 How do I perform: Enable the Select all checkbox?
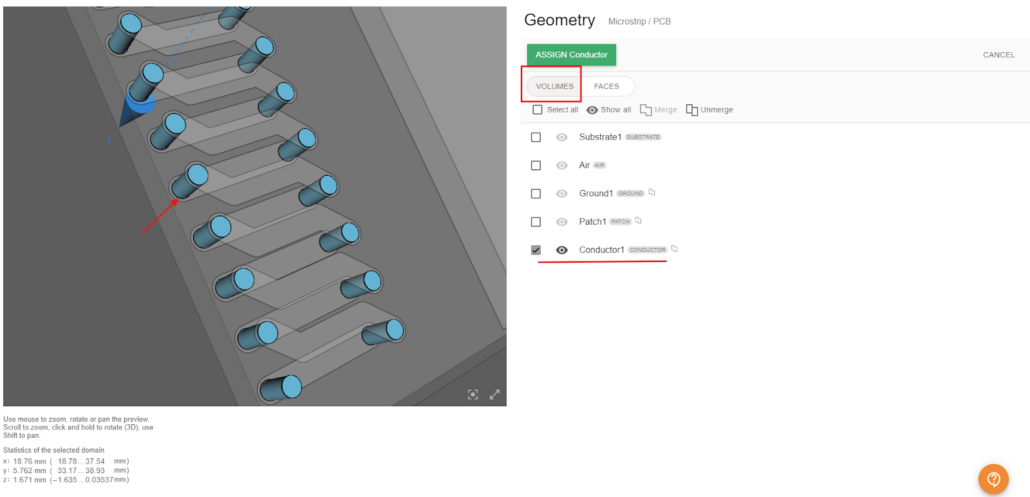tap(537, 110)
